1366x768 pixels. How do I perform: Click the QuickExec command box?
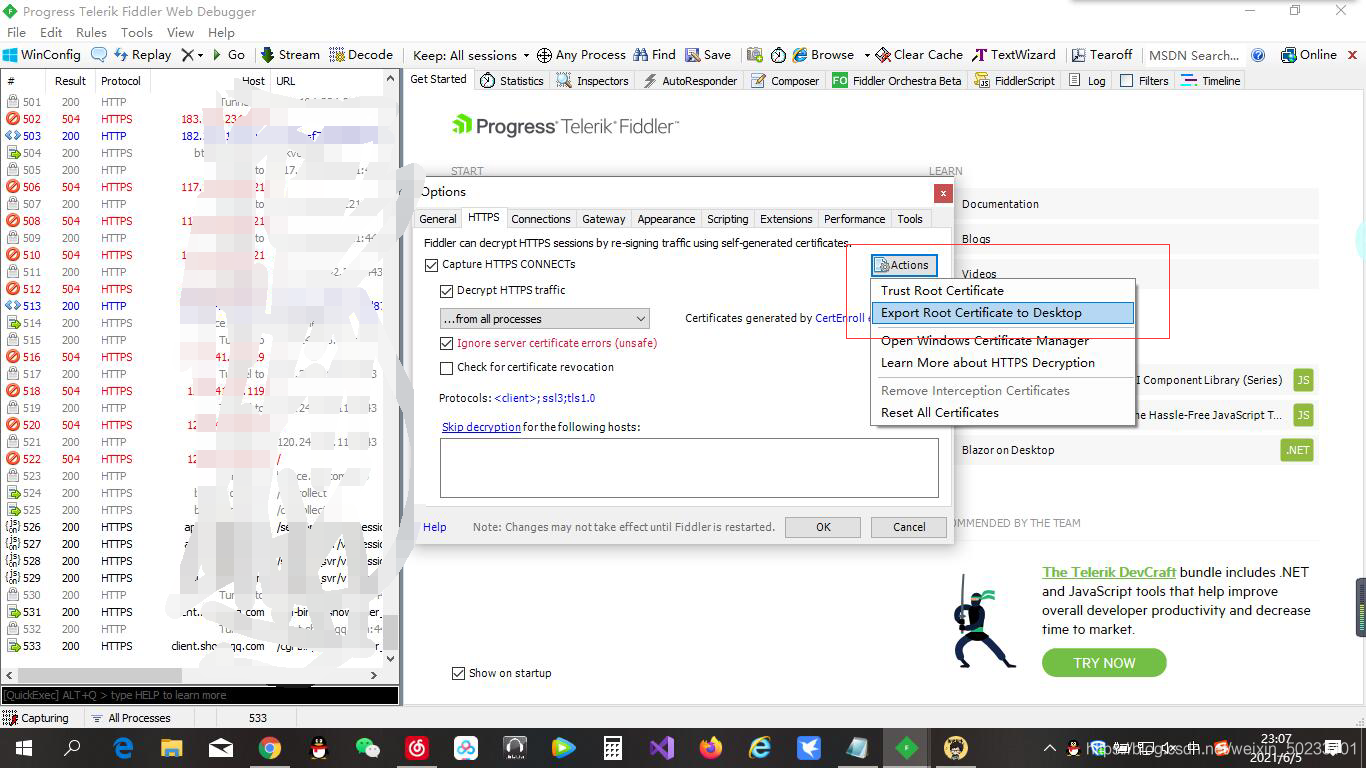(x=200, y=695)
